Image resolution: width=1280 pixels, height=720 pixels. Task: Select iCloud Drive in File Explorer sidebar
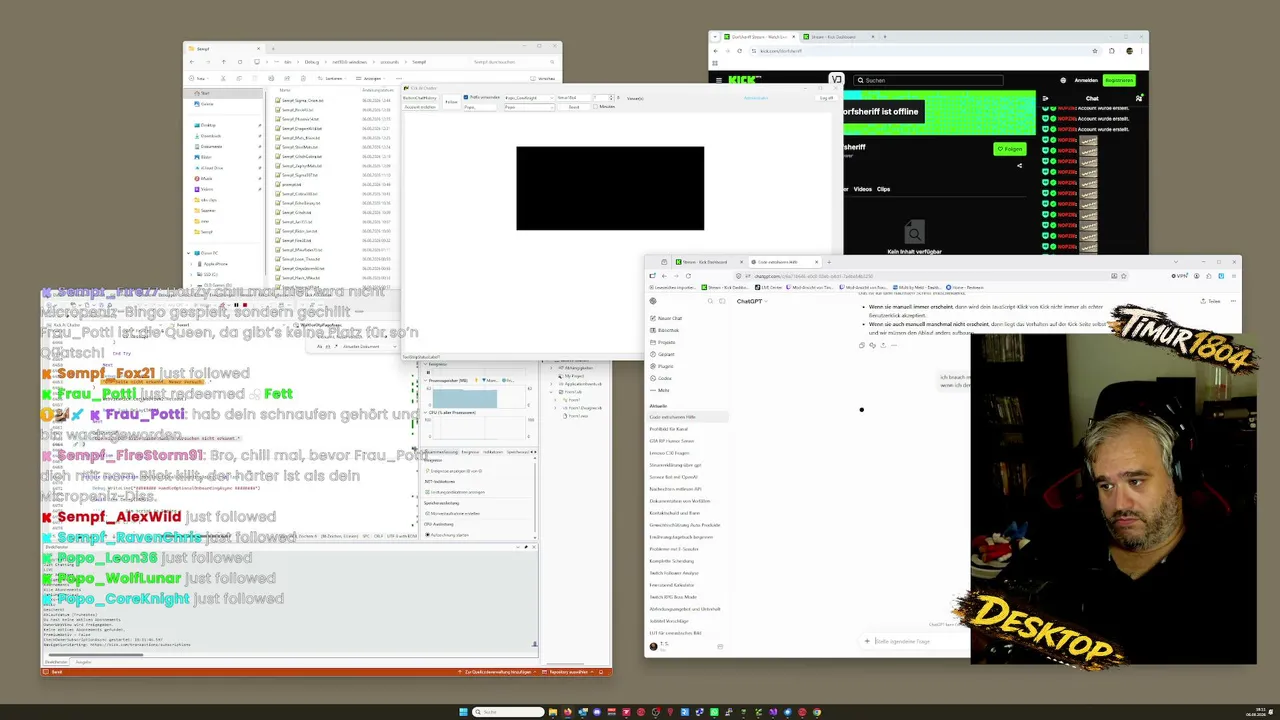pos(210,168)
